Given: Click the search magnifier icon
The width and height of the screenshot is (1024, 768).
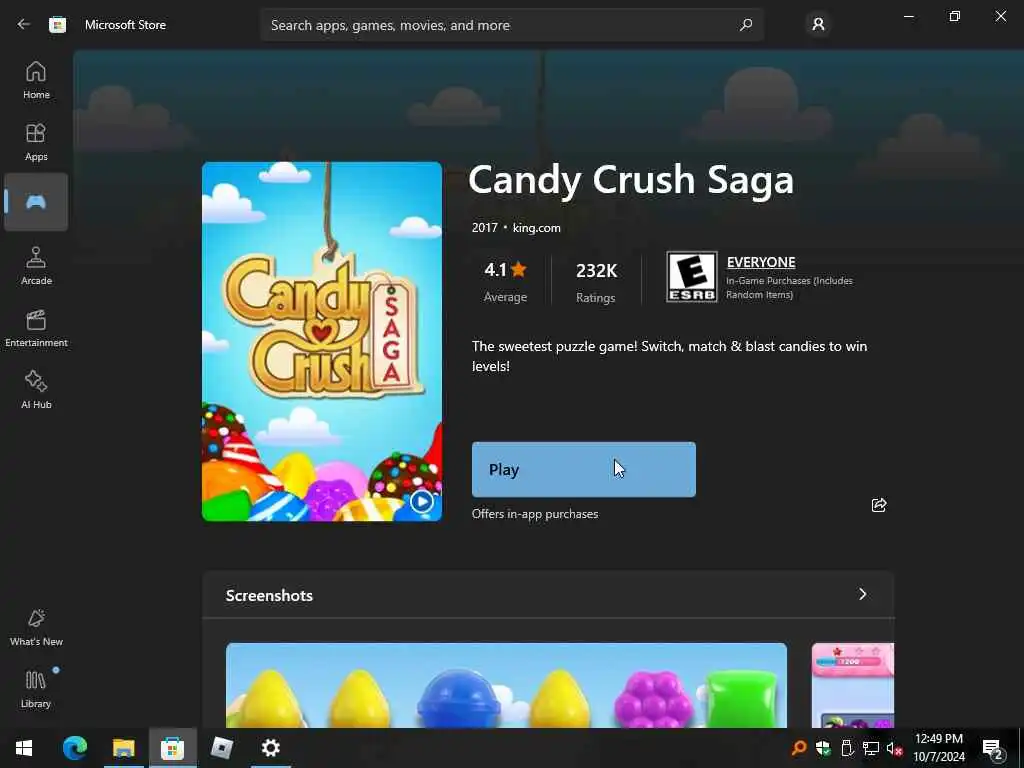Looking at the screenshot, I should click(746, 25).
